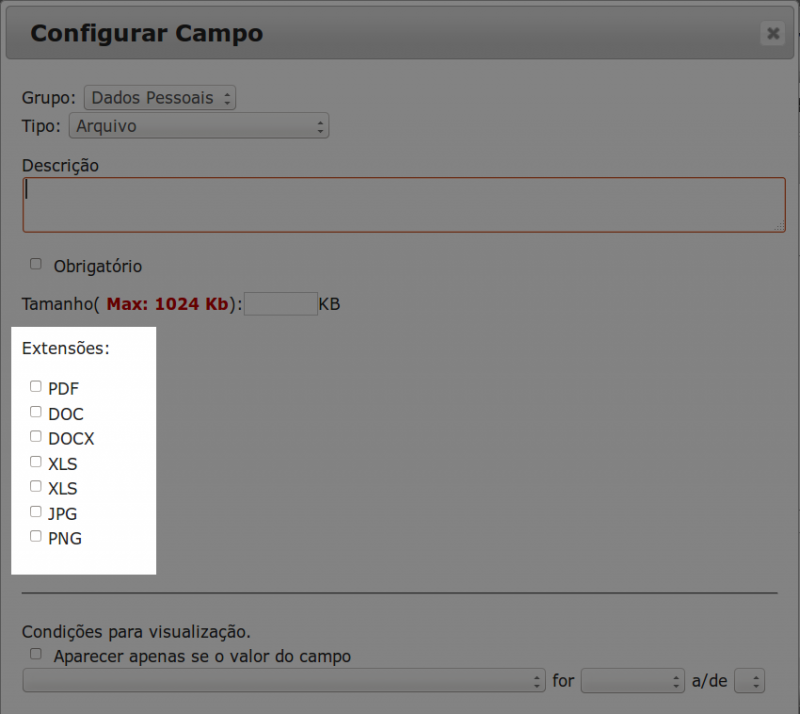Check the DOC extension option

coord(35,411)
